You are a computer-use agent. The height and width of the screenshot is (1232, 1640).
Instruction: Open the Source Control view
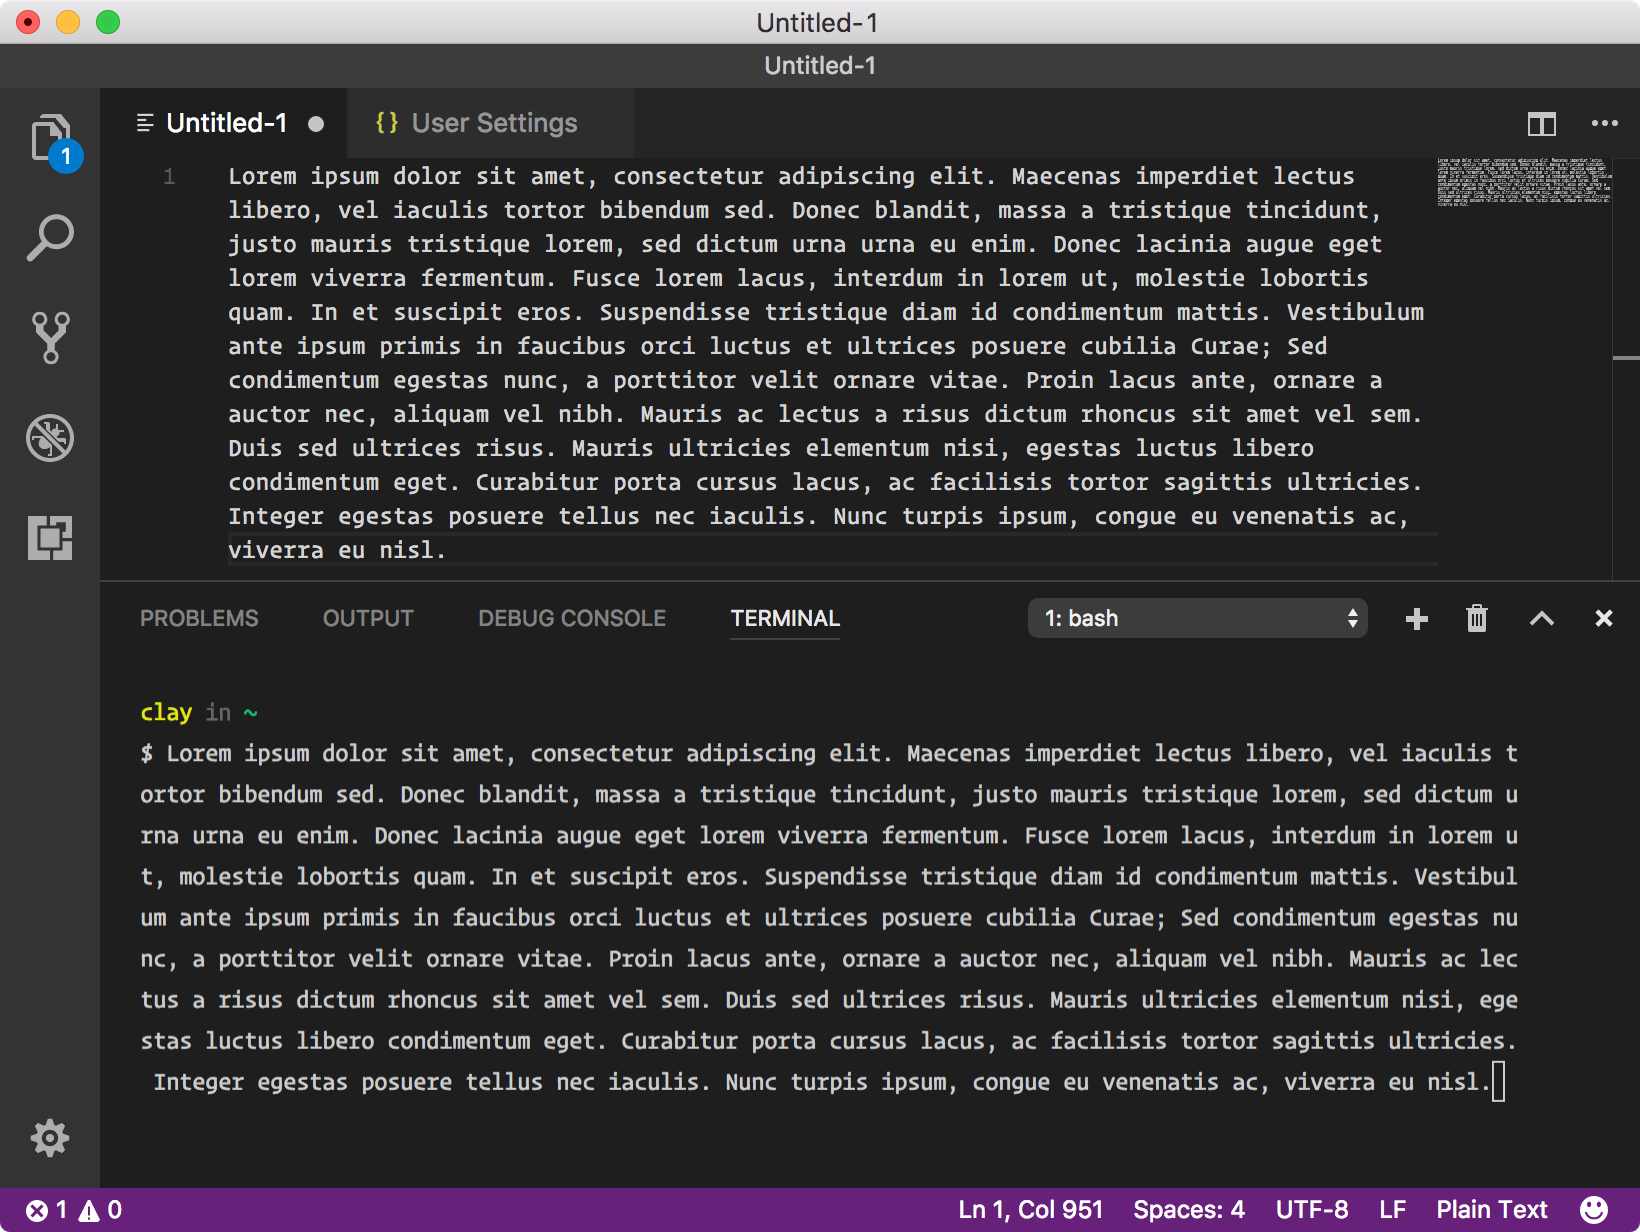(50, 338)
